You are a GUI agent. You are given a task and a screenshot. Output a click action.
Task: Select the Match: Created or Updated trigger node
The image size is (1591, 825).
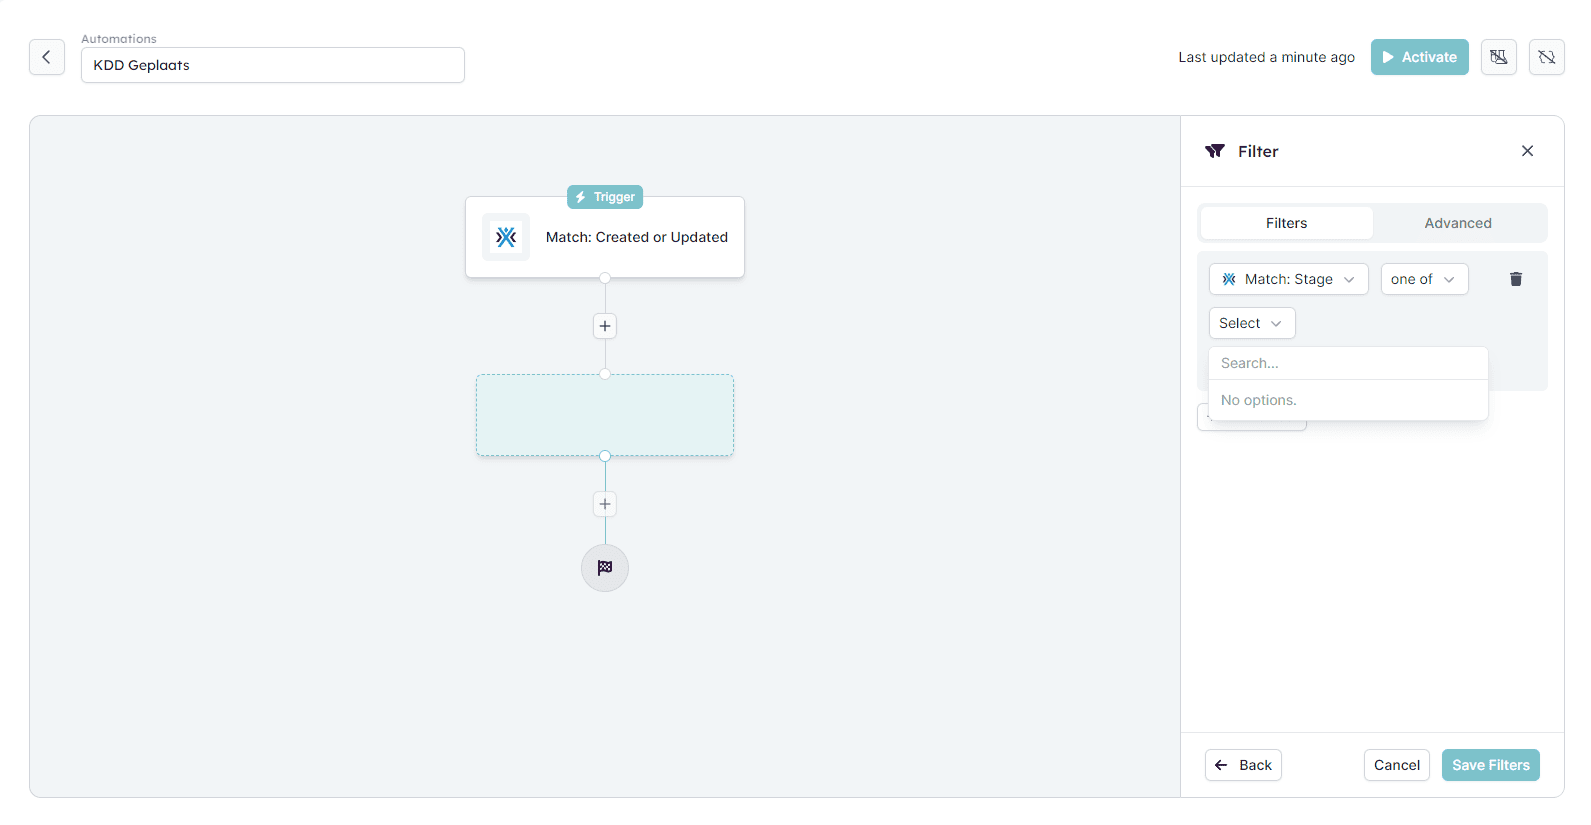coord(605,237)
